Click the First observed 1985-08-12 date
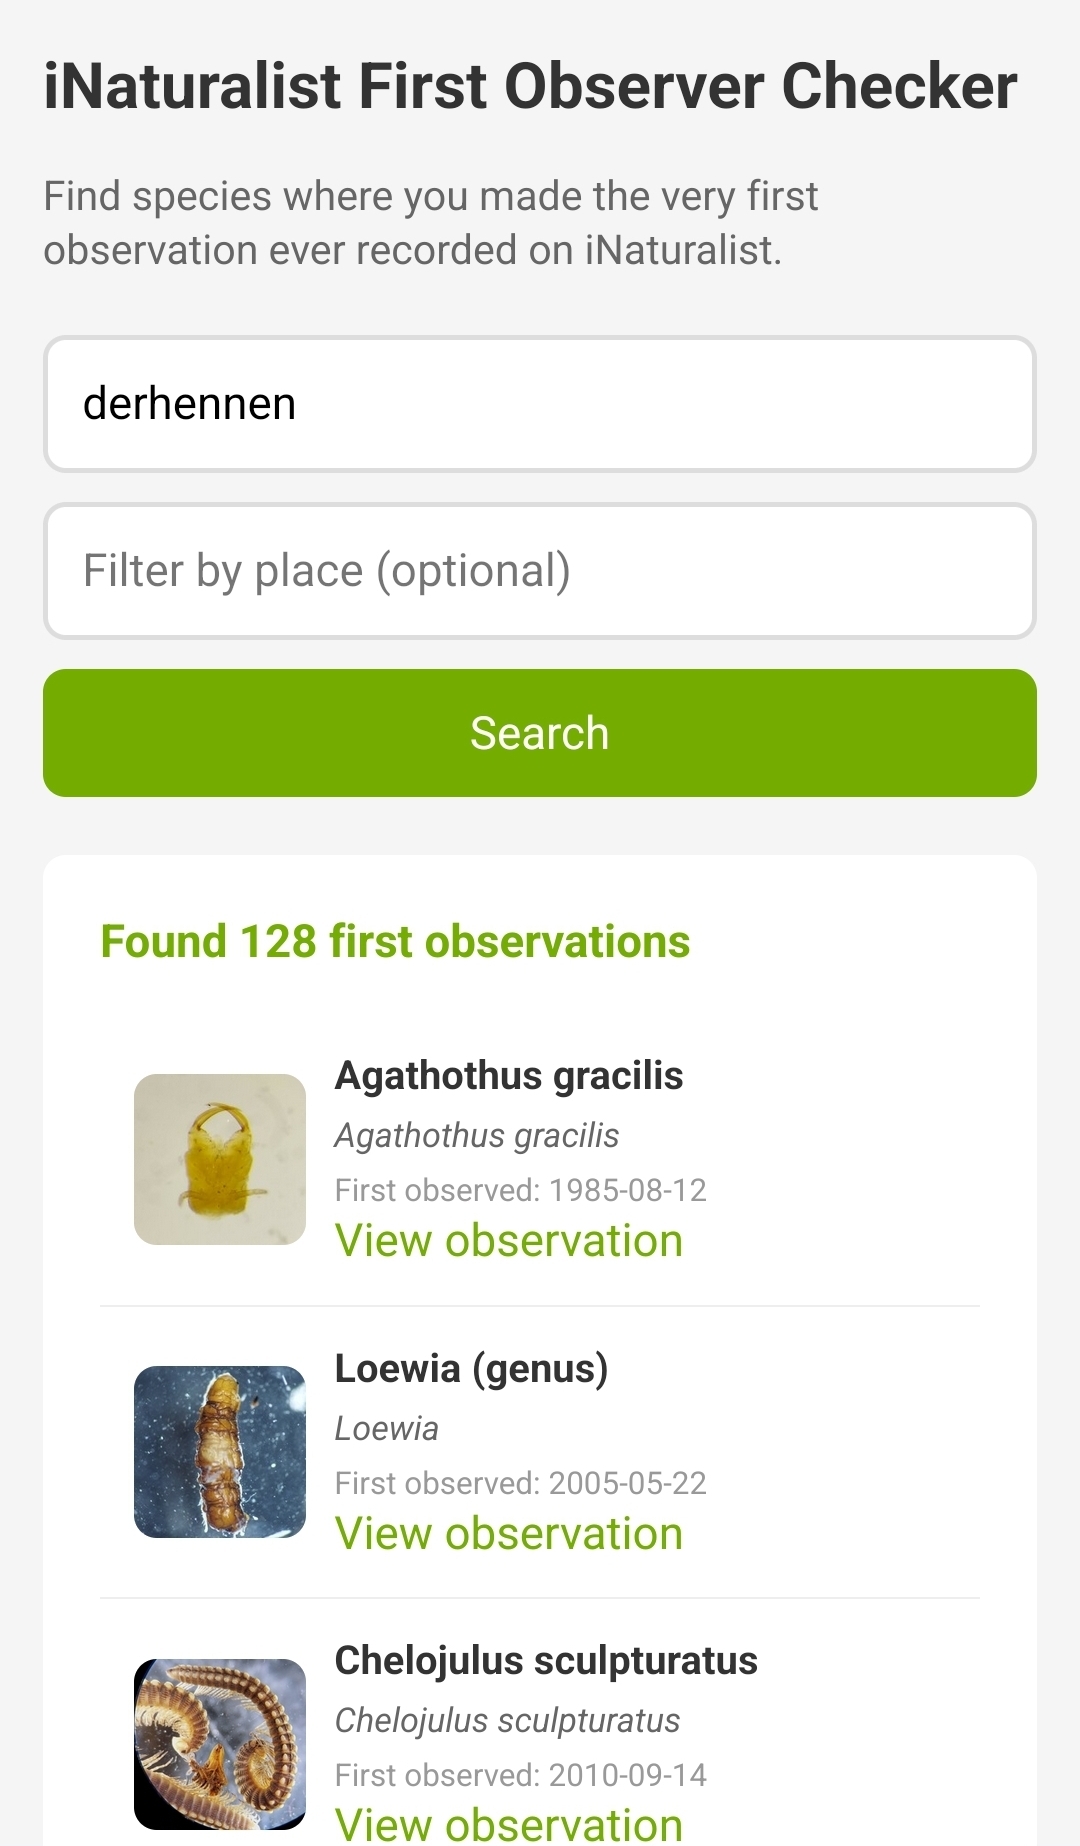The image size is (1080, 1846). point(520,1190)
